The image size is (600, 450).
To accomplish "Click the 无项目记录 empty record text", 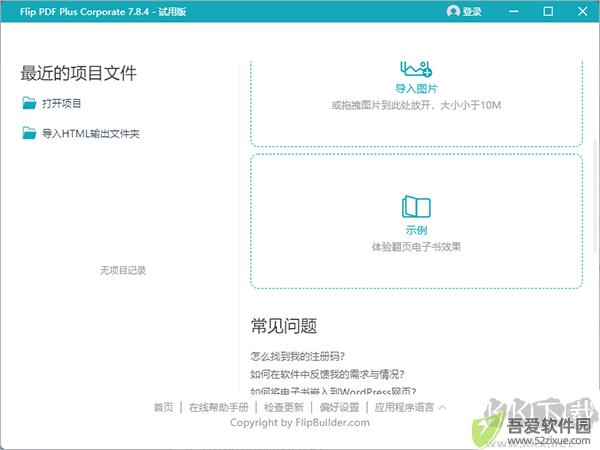I will pos(123,271).
